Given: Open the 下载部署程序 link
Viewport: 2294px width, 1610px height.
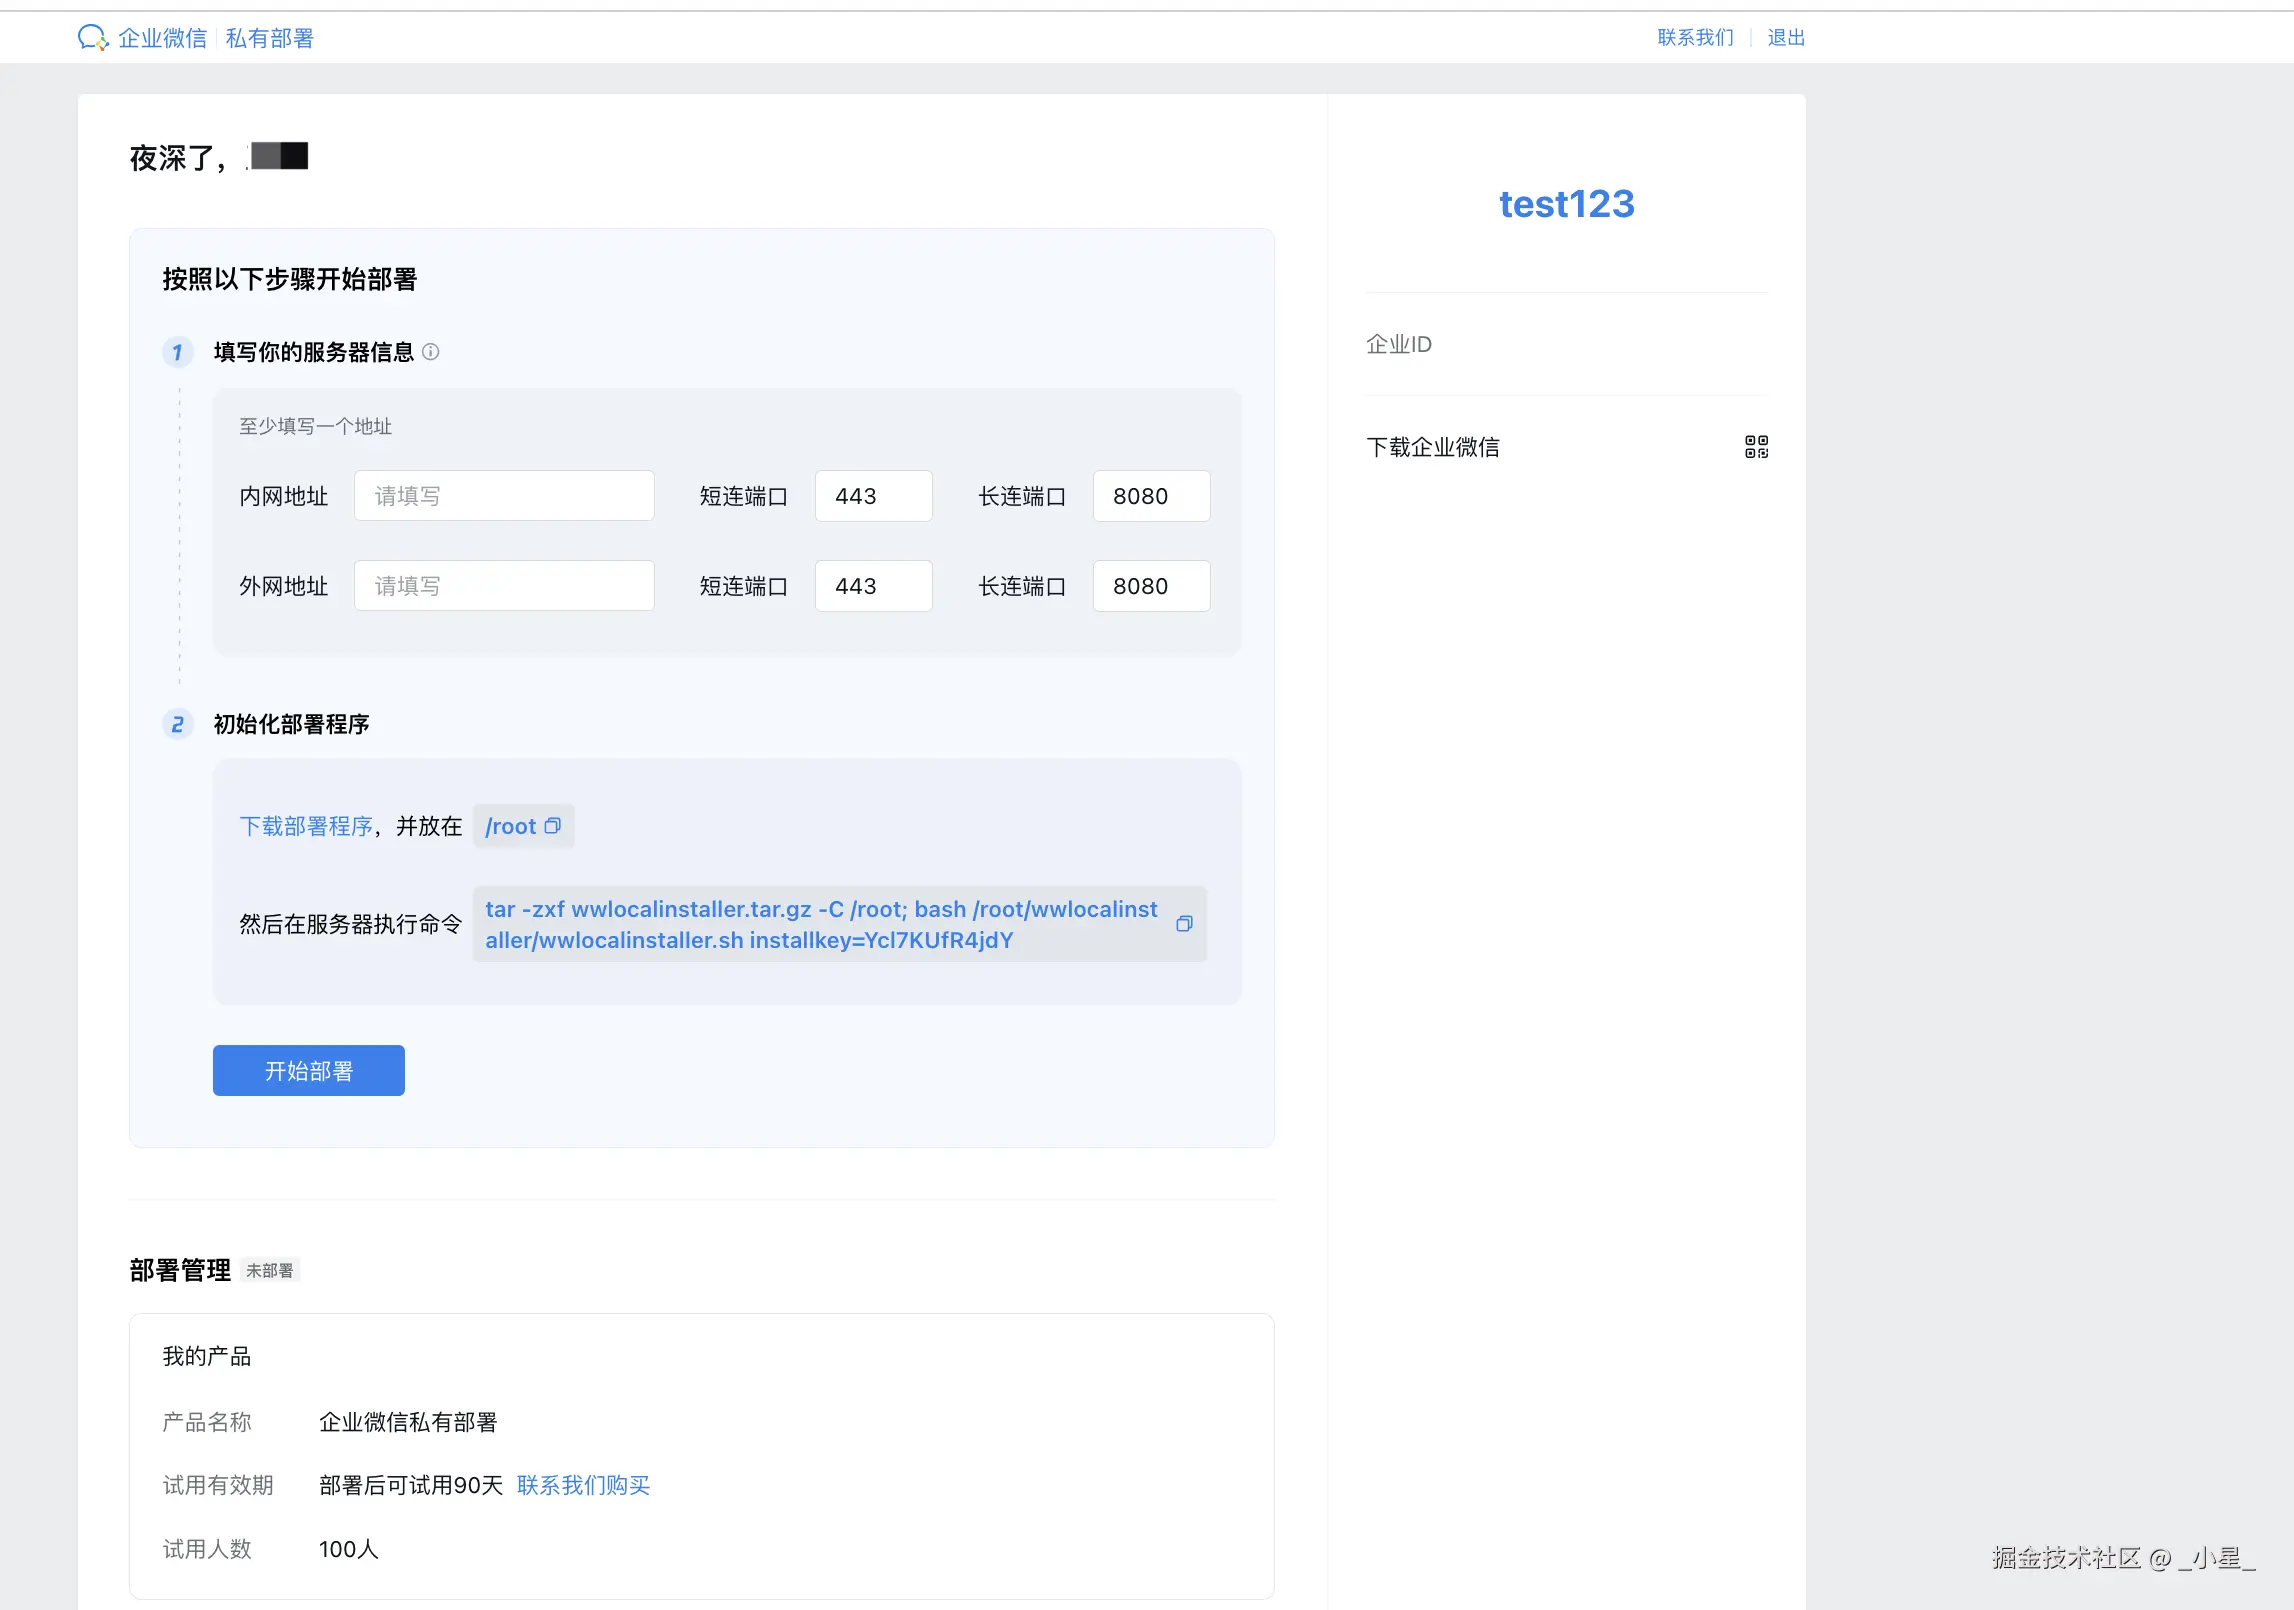Looking at the screenshot, I should tap(306, 826).
